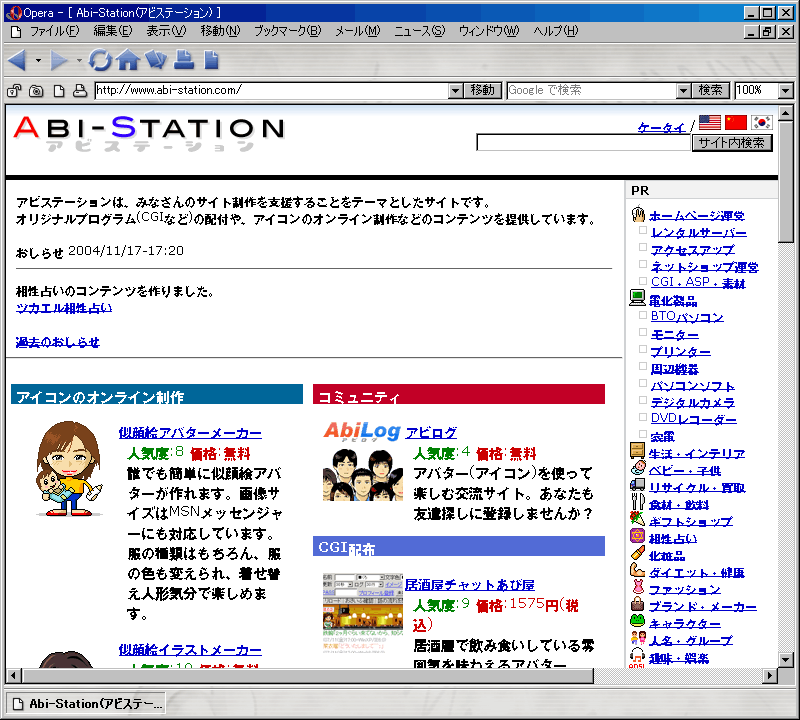Click the South Korea flag icon
800x720 pixels.
click(761, 122)
